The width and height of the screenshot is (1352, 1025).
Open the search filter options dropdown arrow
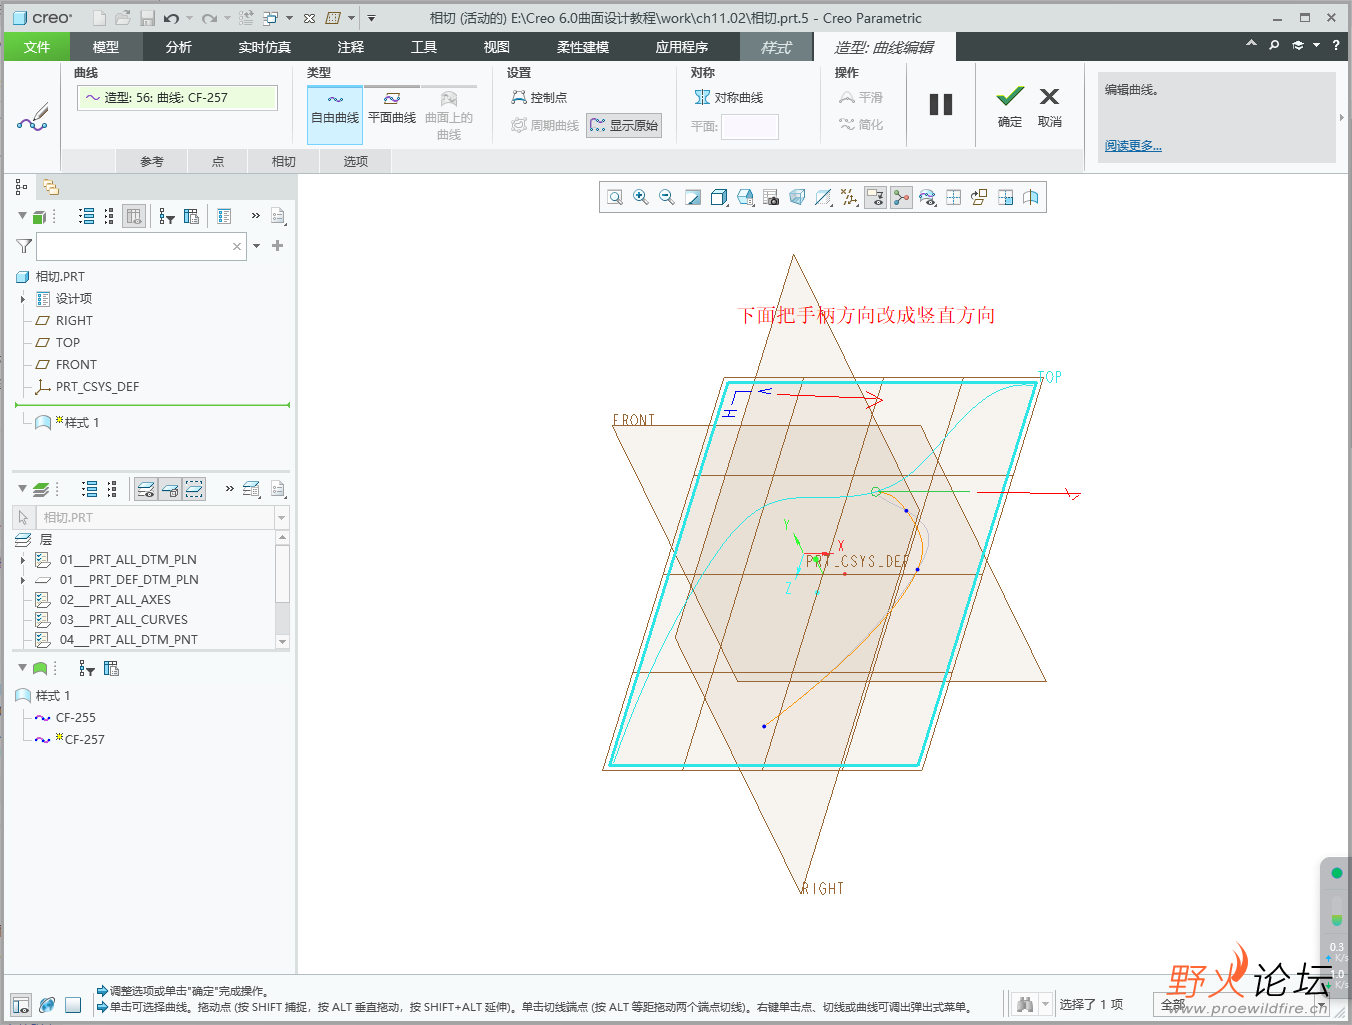(x=257, y=246)
